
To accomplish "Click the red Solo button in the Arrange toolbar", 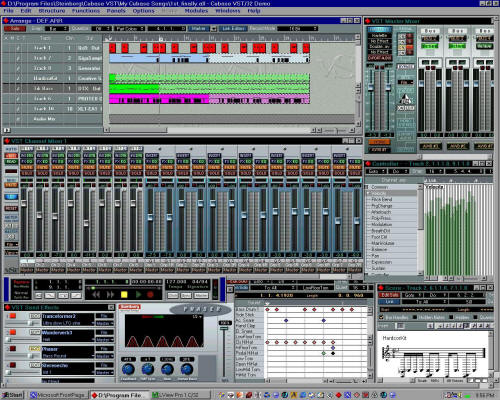I will (15, 29).
